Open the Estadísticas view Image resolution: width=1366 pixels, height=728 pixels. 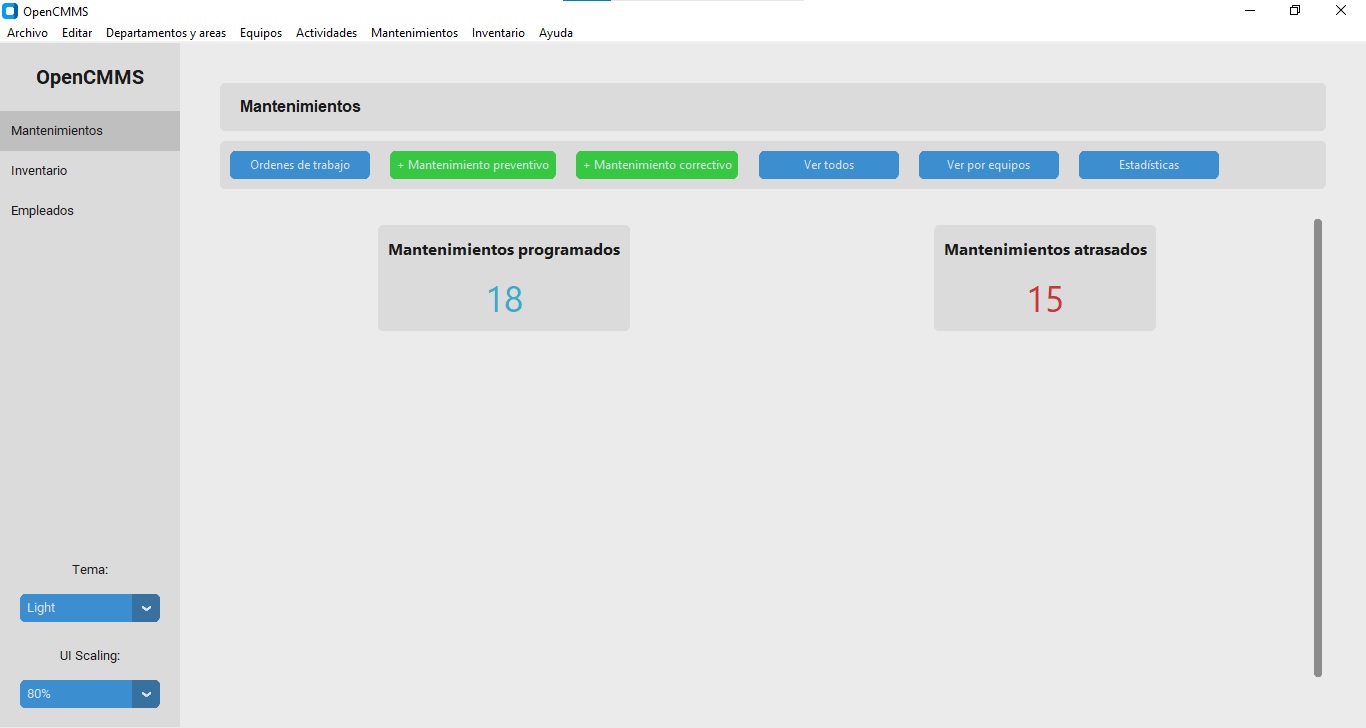1148,165
